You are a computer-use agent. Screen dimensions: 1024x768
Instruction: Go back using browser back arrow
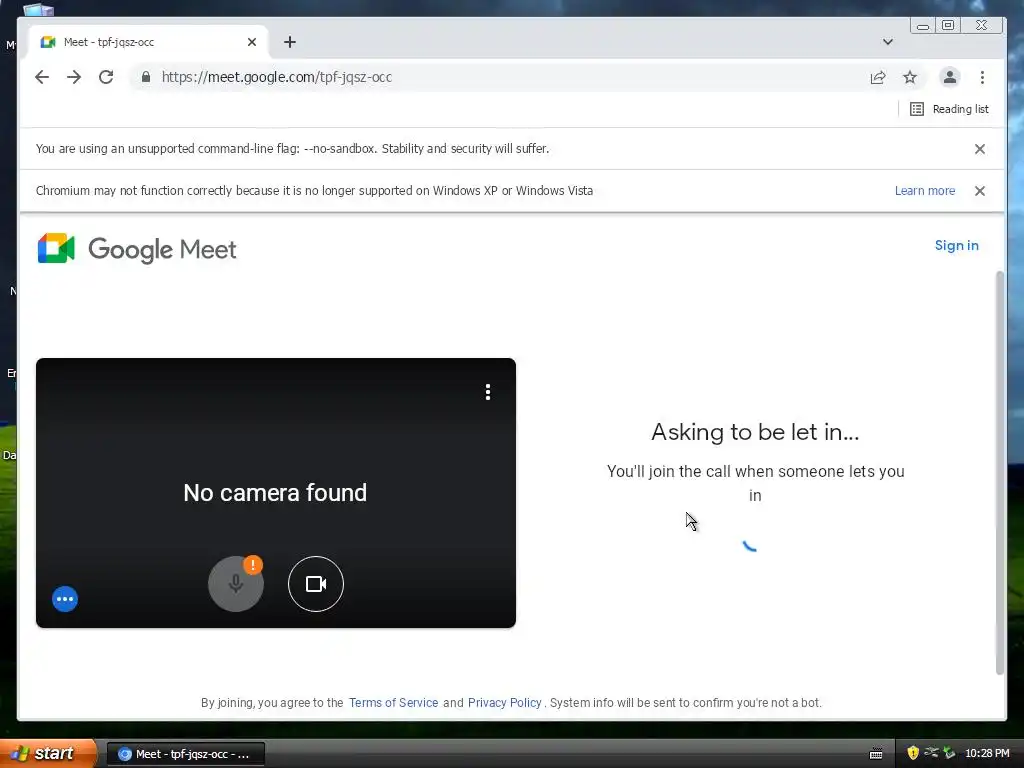42,77
